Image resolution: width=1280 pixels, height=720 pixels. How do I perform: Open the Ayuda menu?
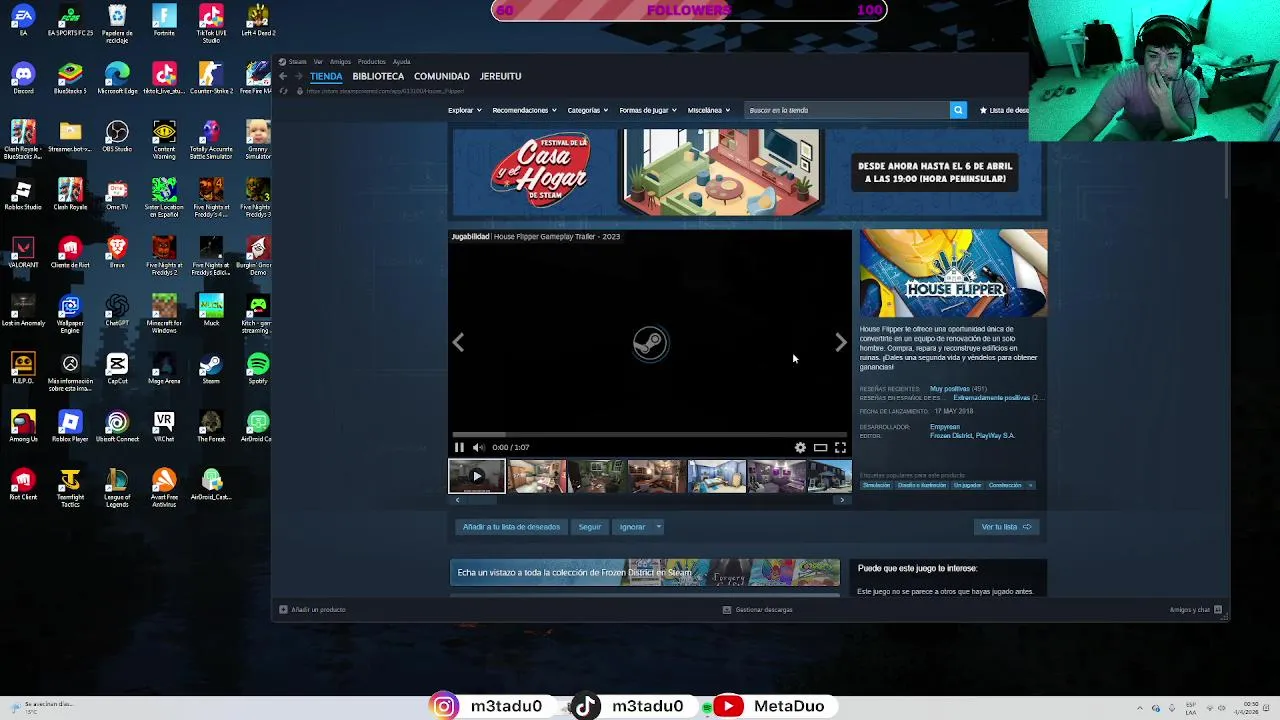coord(401,62)
